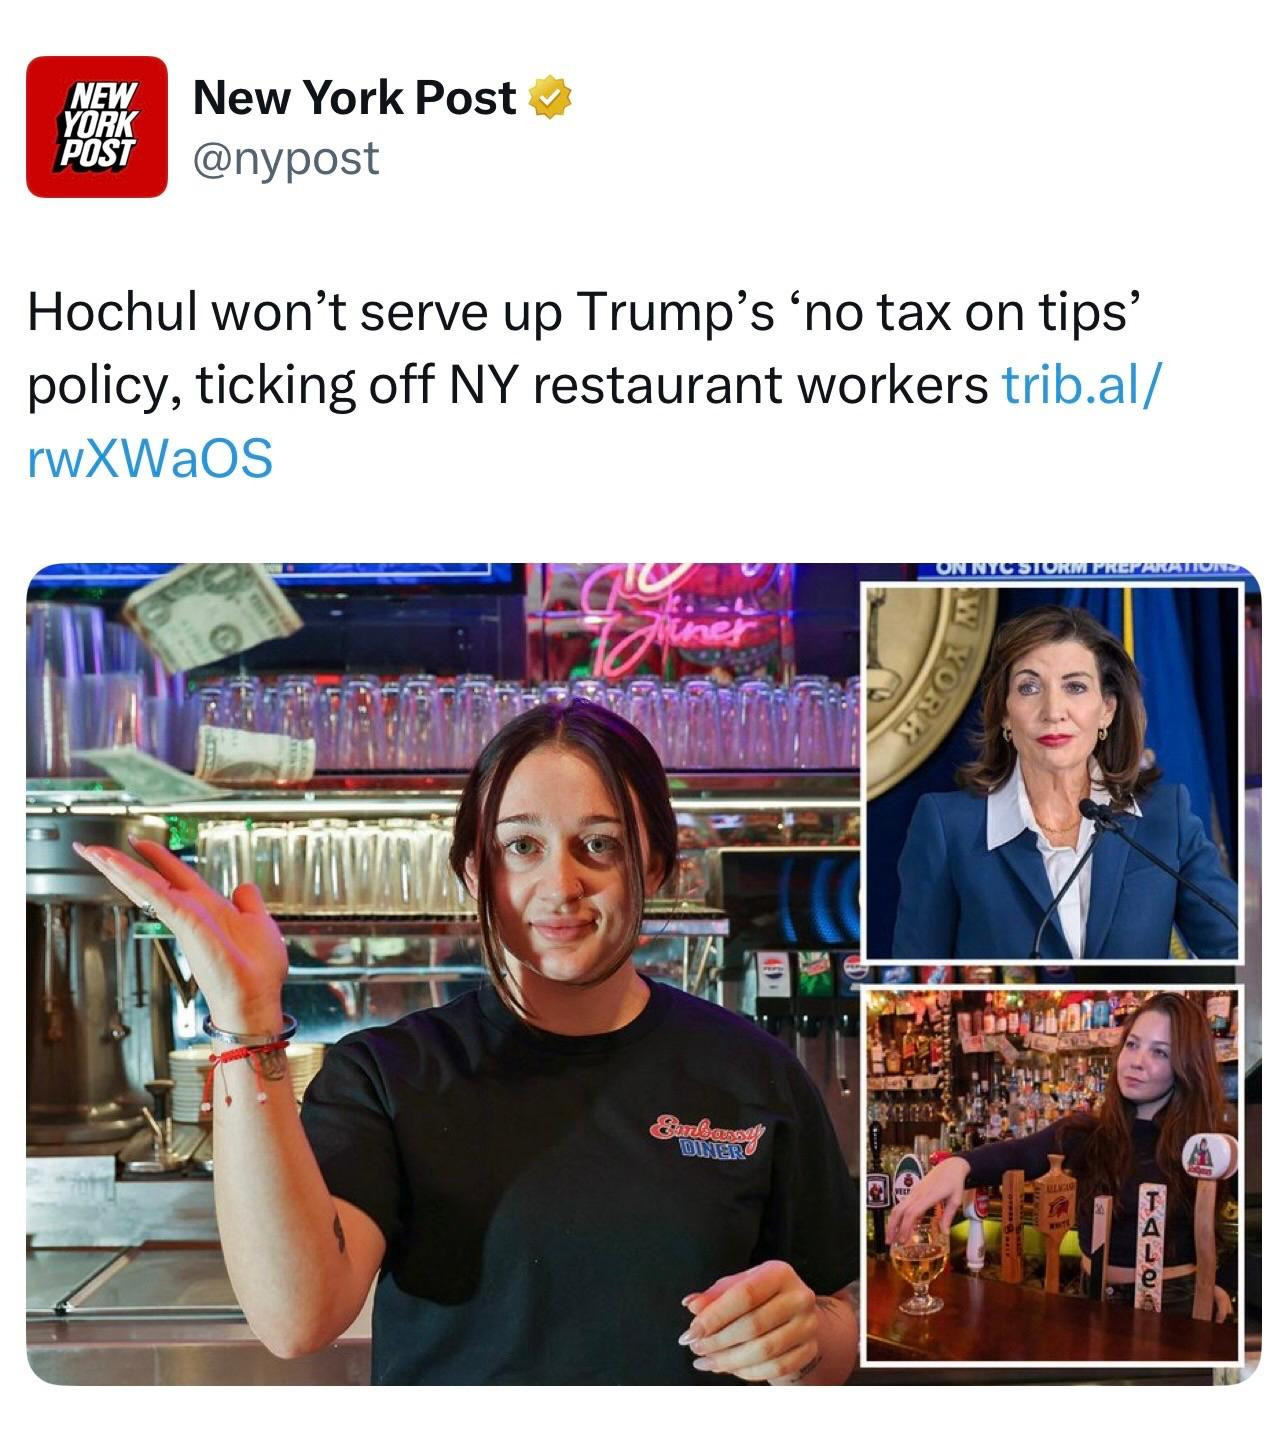Open the @nypost handle
This screenshot has height=1435, width=1288.
tap(286, 158)
